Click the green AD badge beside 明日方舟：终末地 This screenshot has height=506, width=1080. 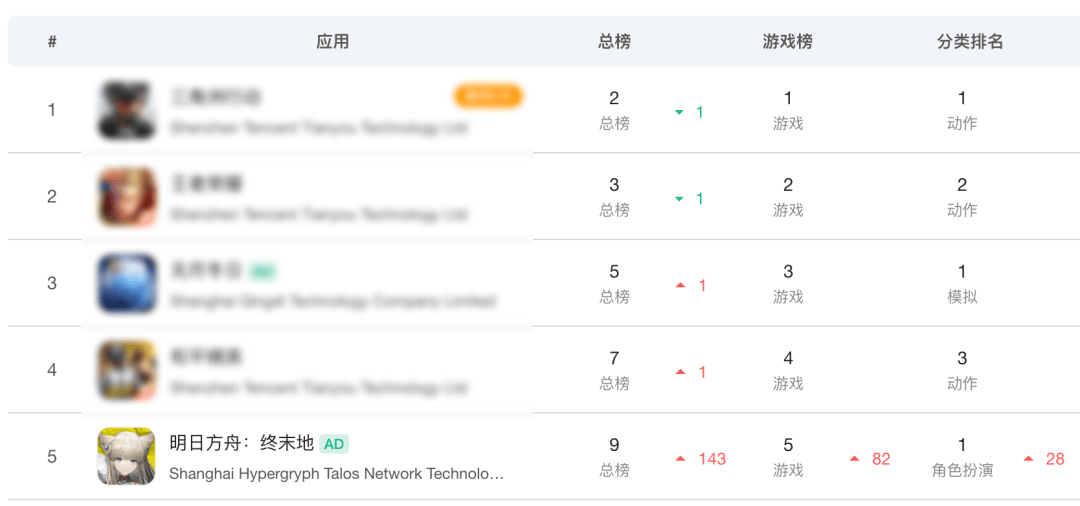[334, 444]
